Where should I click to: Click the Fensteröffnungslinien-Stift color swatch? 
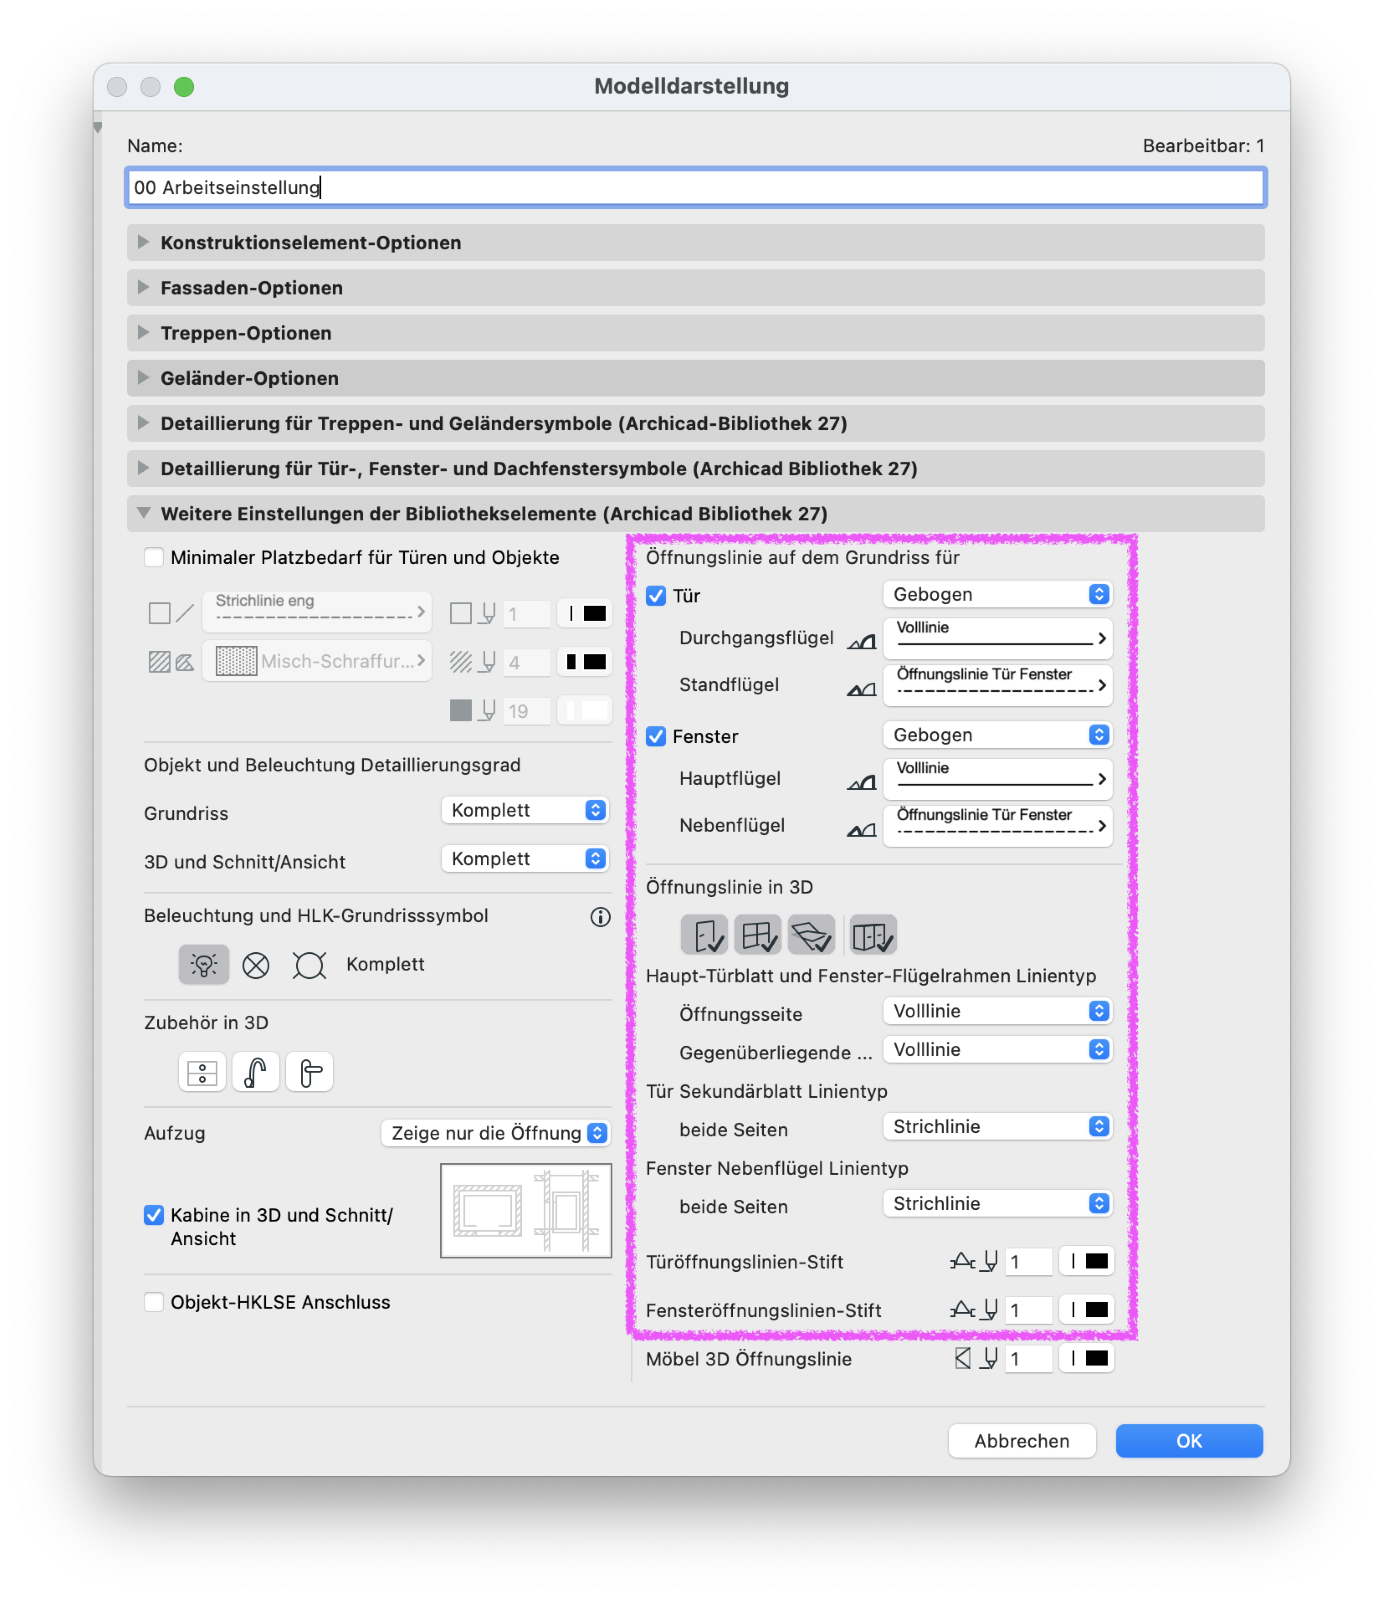pos(1087,1310)
